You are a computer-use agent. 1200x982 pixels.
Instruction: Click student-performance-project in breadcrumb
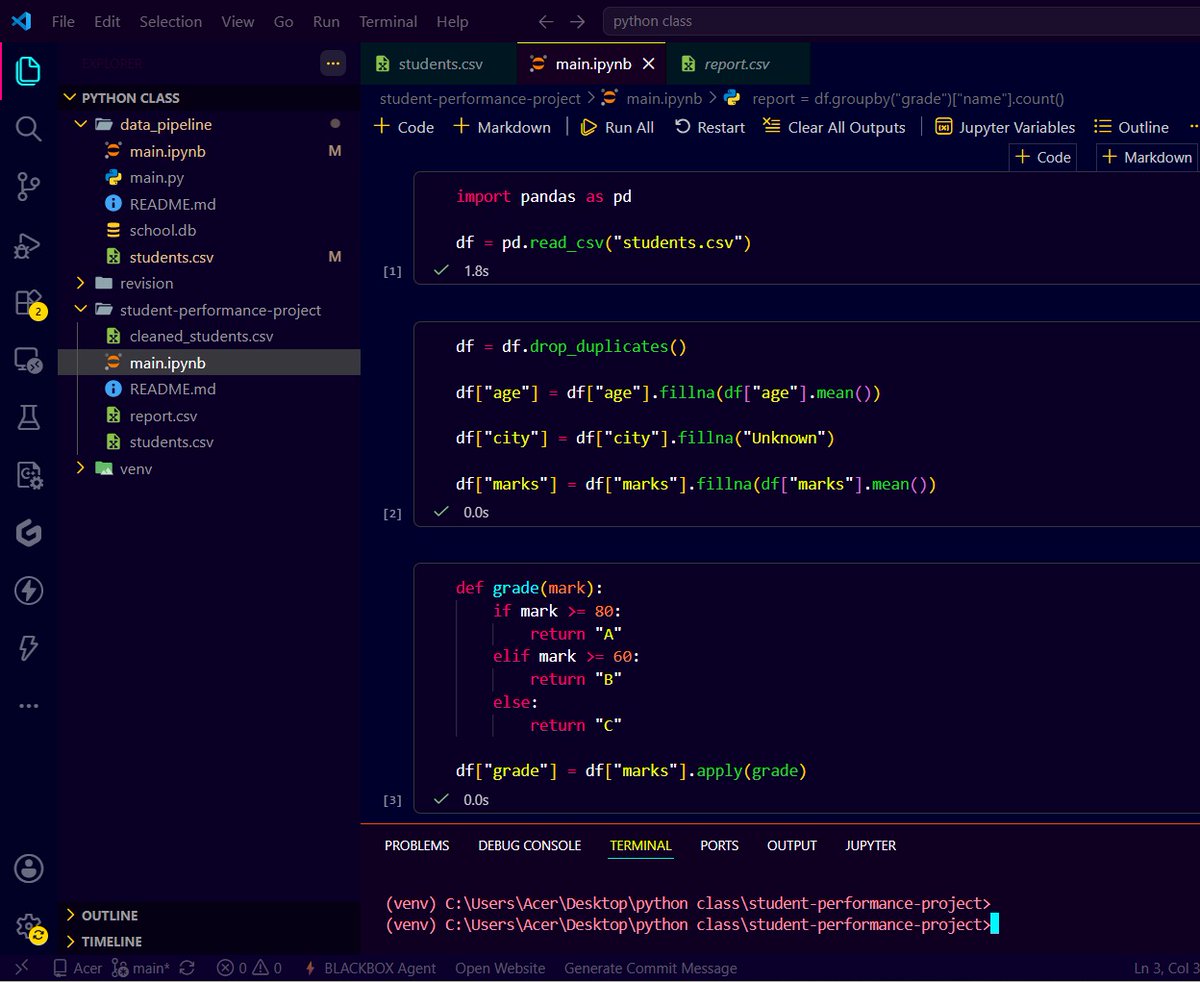tap(480, 98)
